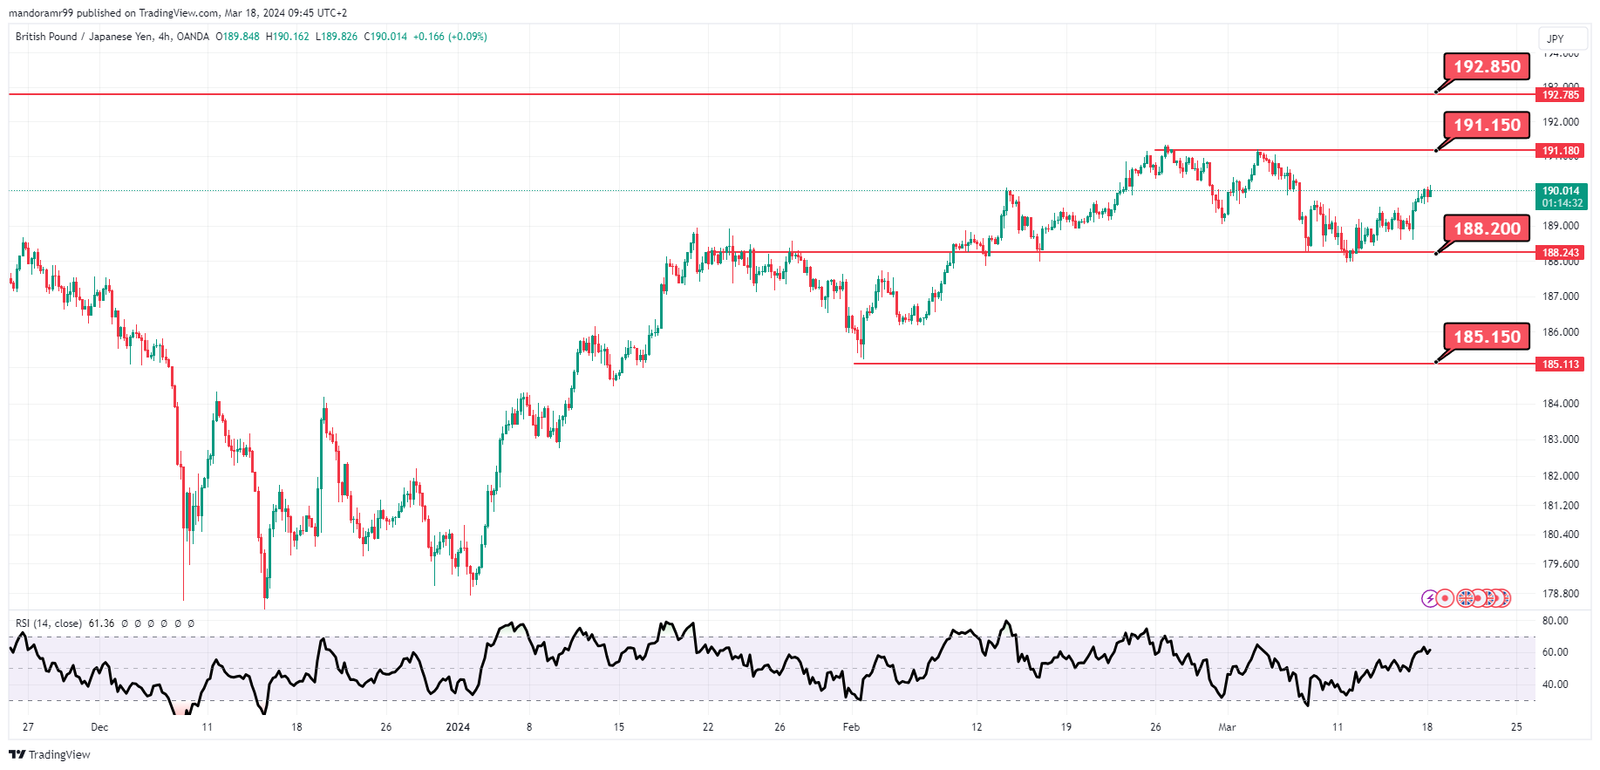Click the current price 190.014 axis label
Image resolution: width=1600 pixels, height=770 pixels.
click(1560, 191)
